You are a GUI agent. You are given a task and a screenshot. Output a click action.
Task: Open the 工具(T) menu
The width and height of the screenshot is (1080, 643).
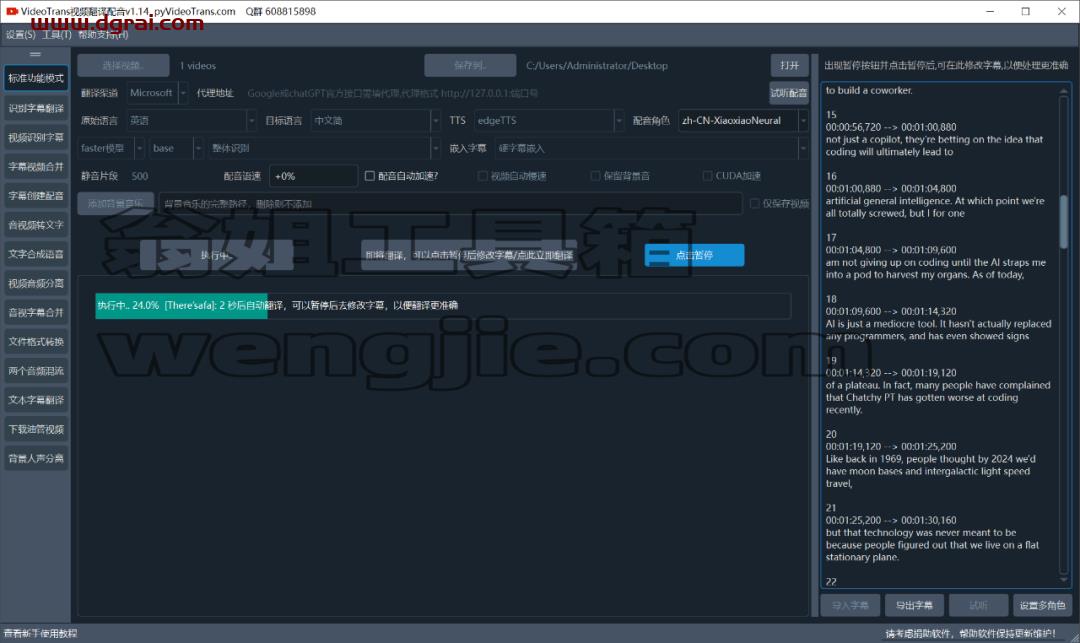[56, 34]
